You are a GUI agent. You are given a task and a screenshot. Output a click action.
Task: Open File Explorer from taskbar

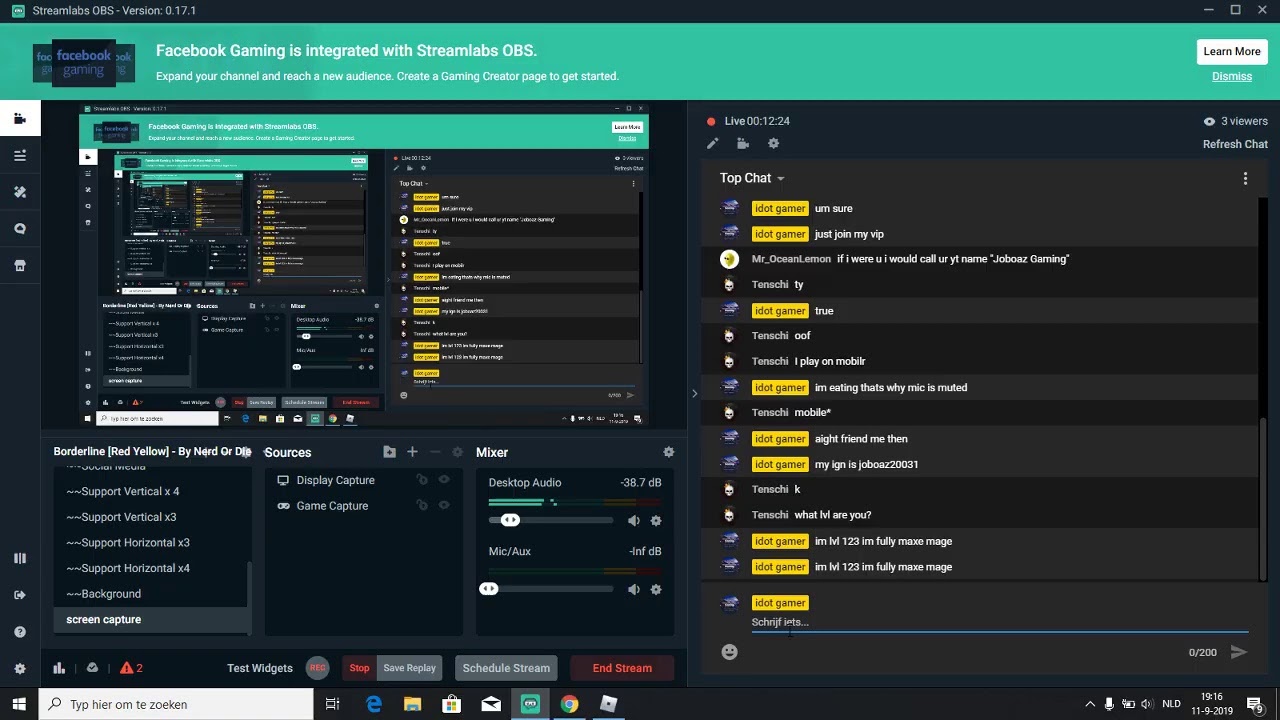click(x=412, y=704)
